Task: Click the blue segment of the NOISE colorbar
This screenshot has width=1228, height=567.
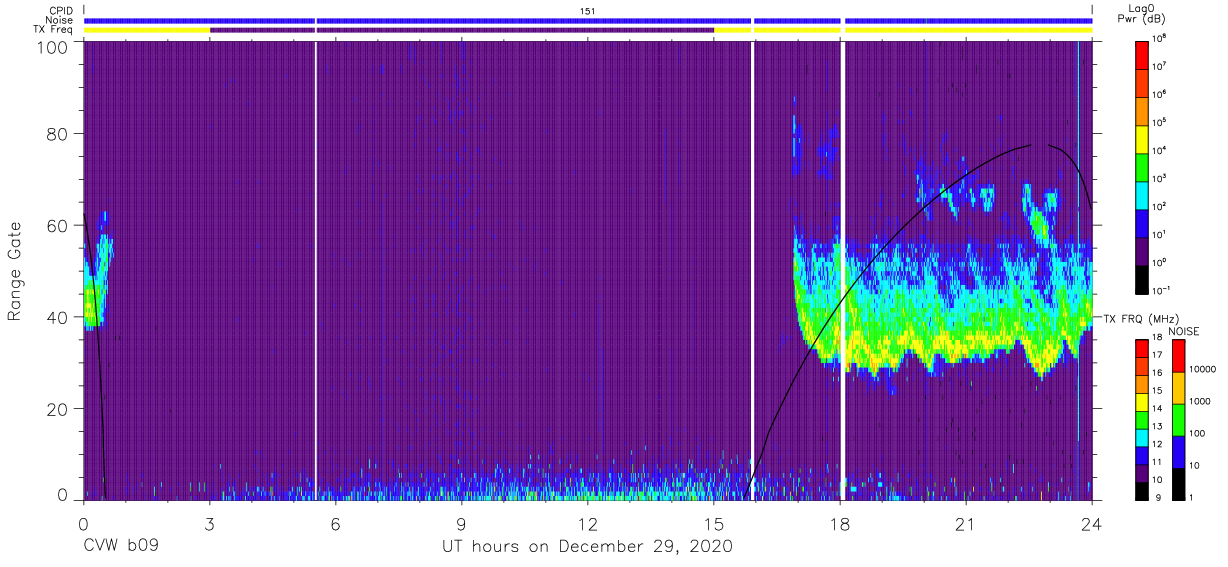Action: (1177, 452)
